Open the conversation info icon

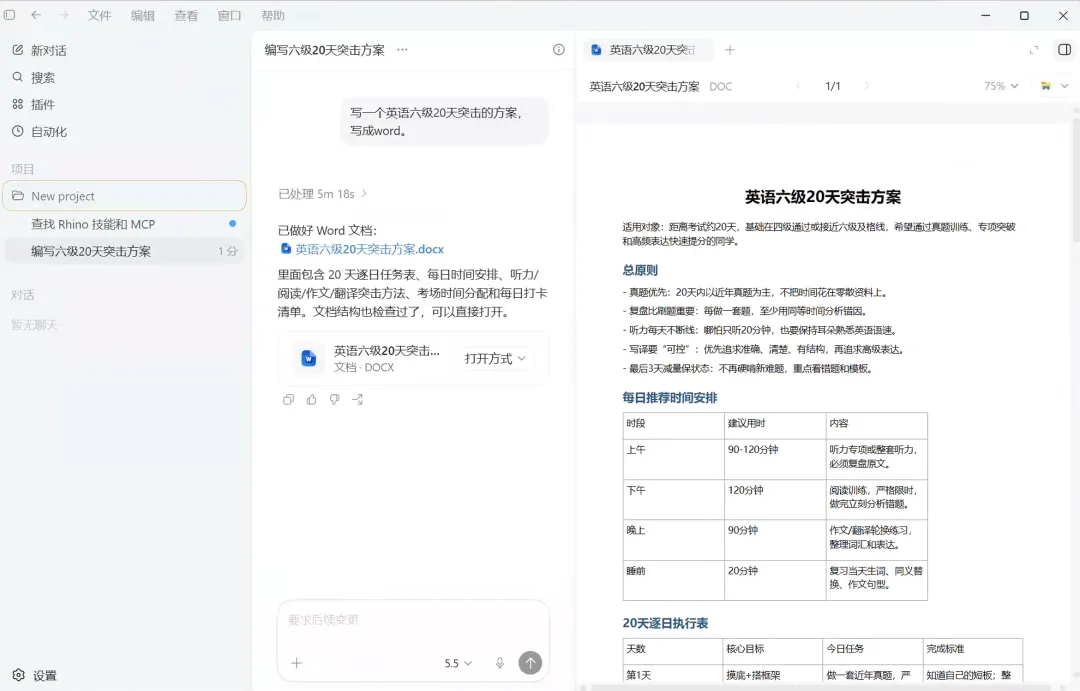point(559,50)
